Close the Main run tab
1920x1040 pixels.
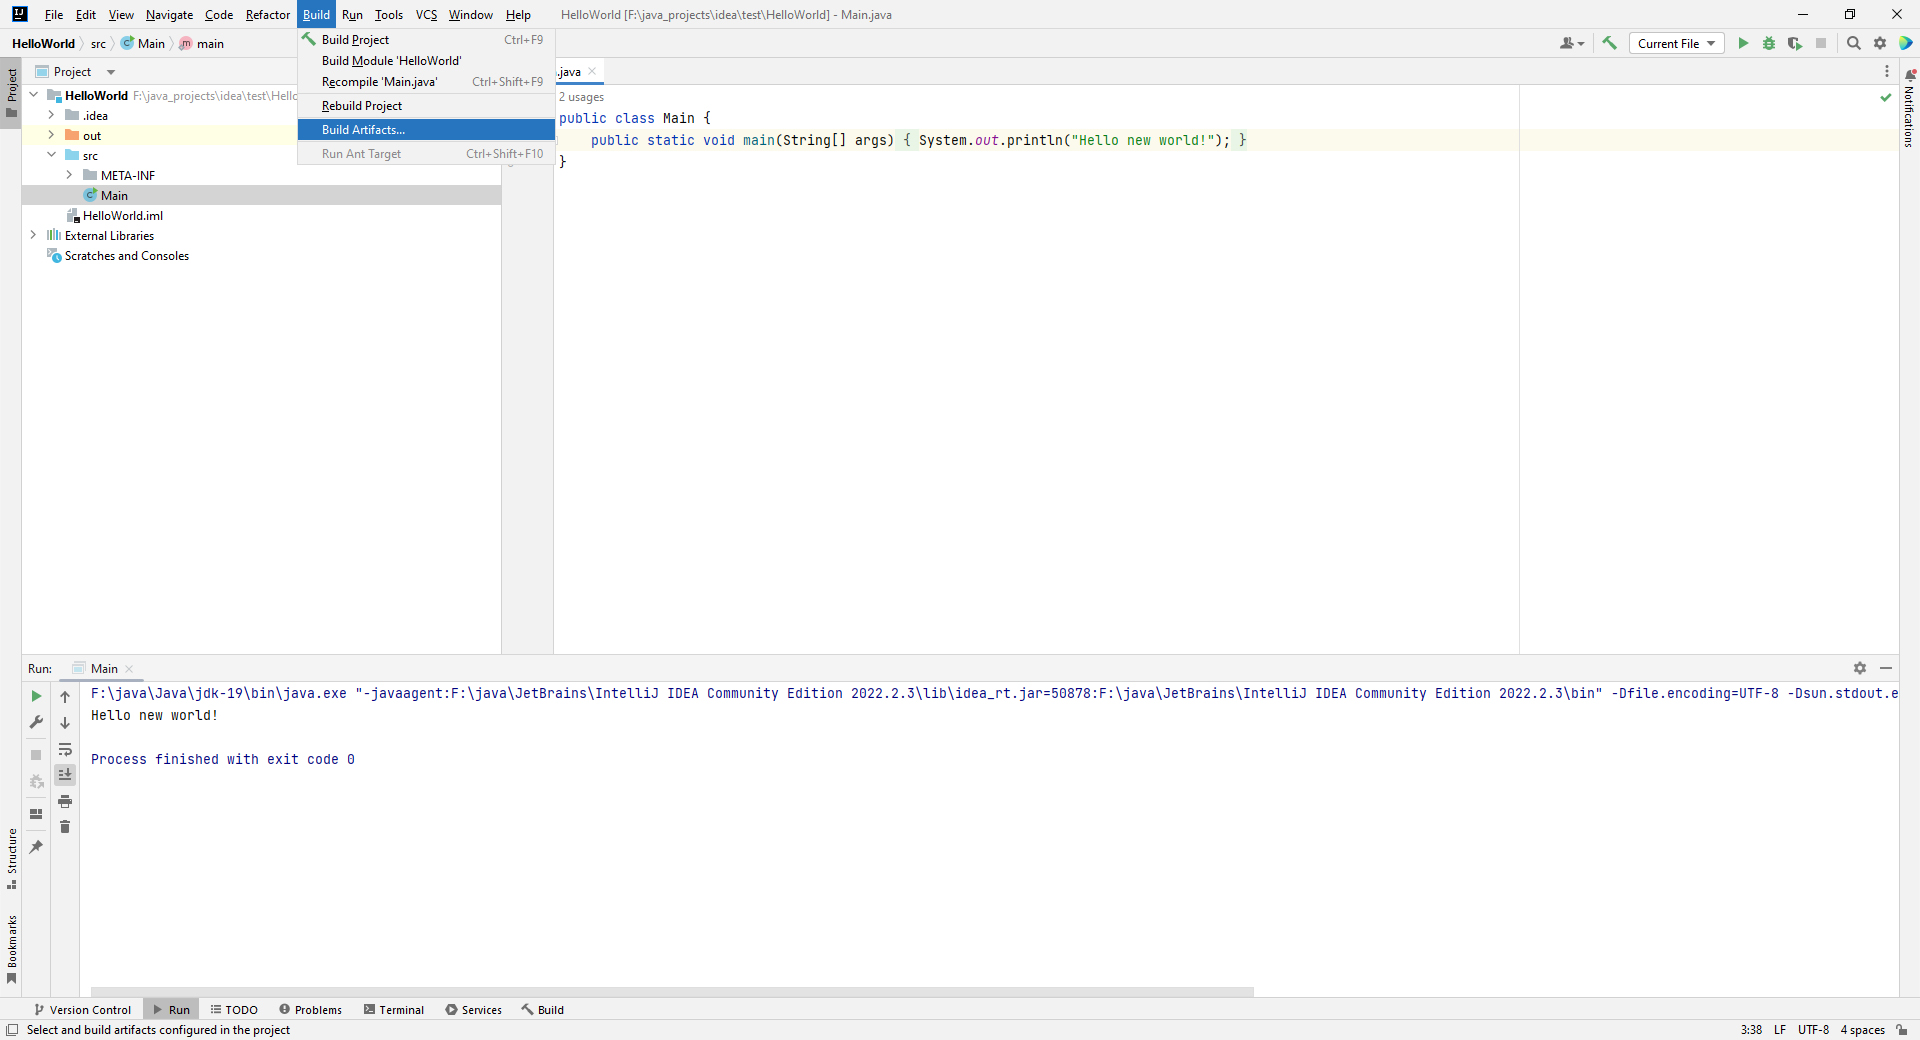pyautogui.click(x=129, y=669)
